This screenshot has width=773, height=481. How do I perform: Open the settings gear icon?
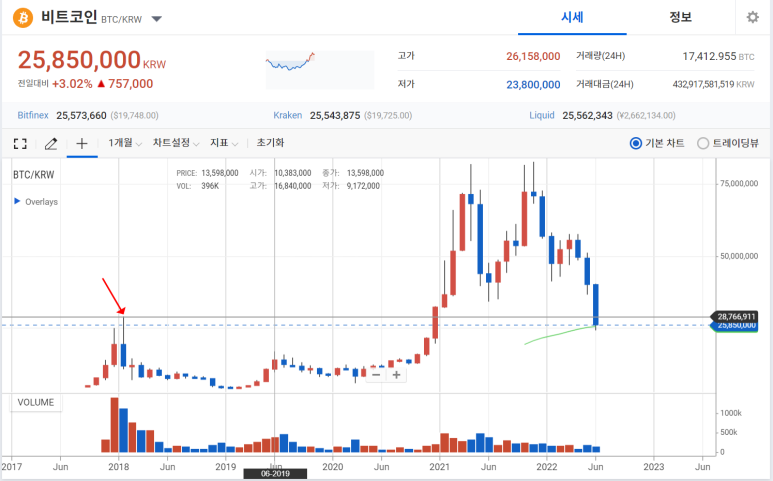coord(752,17)
